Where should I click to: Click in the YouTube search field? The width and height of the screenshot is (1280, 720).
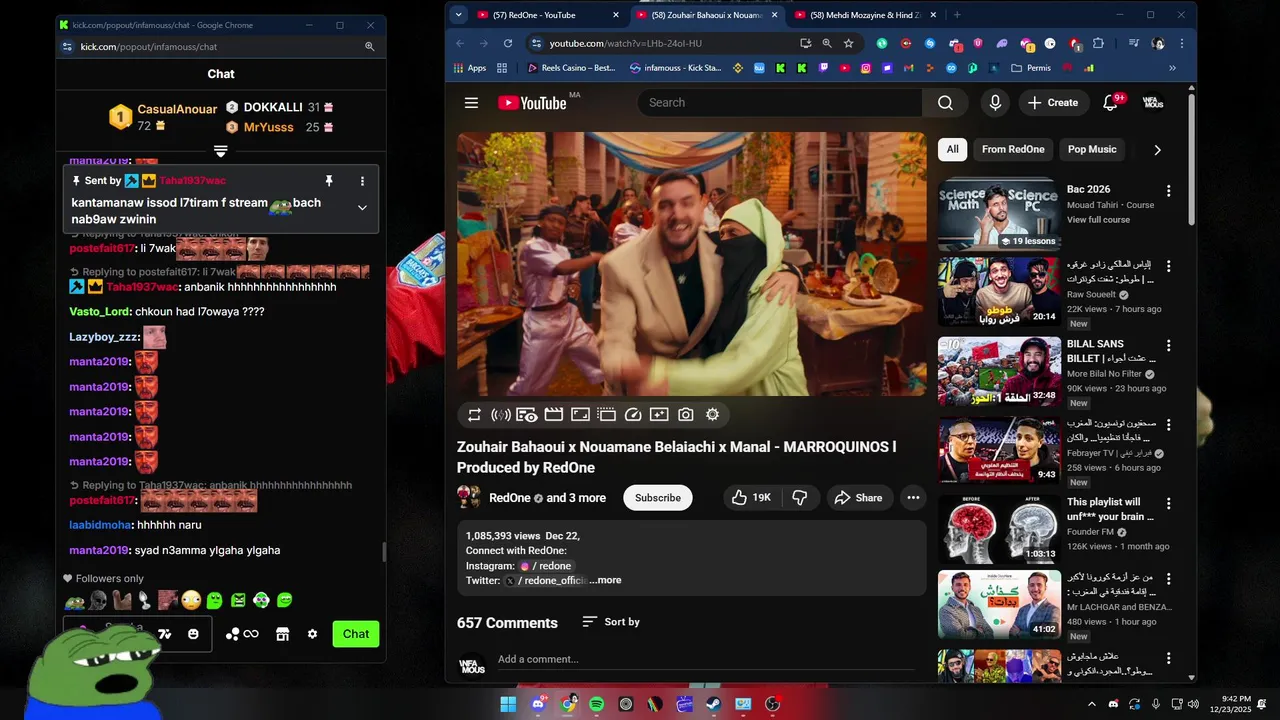click(x=780, y=103)
